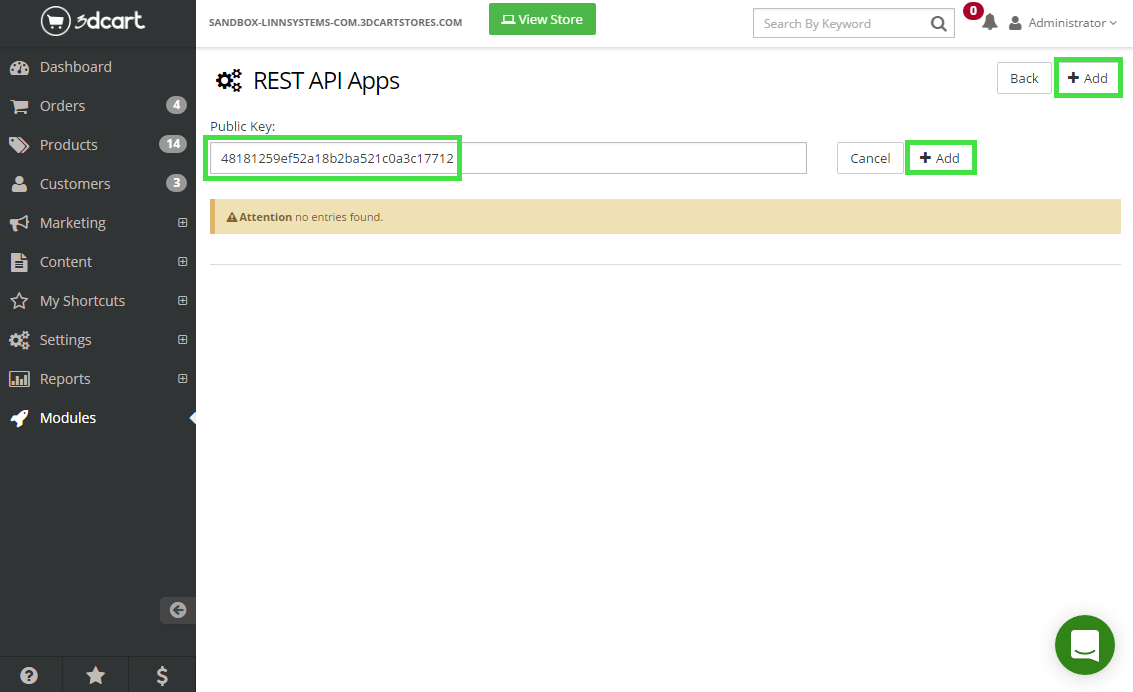Click the help question mark icon

point(30,675)
